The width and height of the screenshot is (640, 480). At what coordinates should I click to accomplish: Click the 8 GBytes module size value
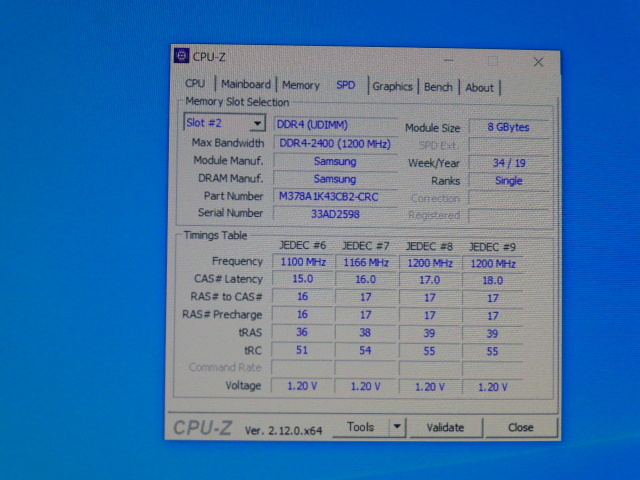pos(508,127)
